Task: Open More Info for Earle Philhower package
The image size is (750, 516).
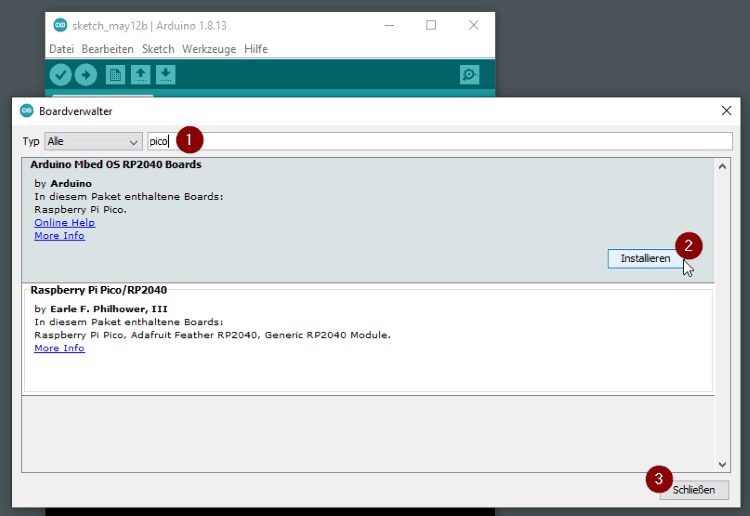Action: click(59, 349)
